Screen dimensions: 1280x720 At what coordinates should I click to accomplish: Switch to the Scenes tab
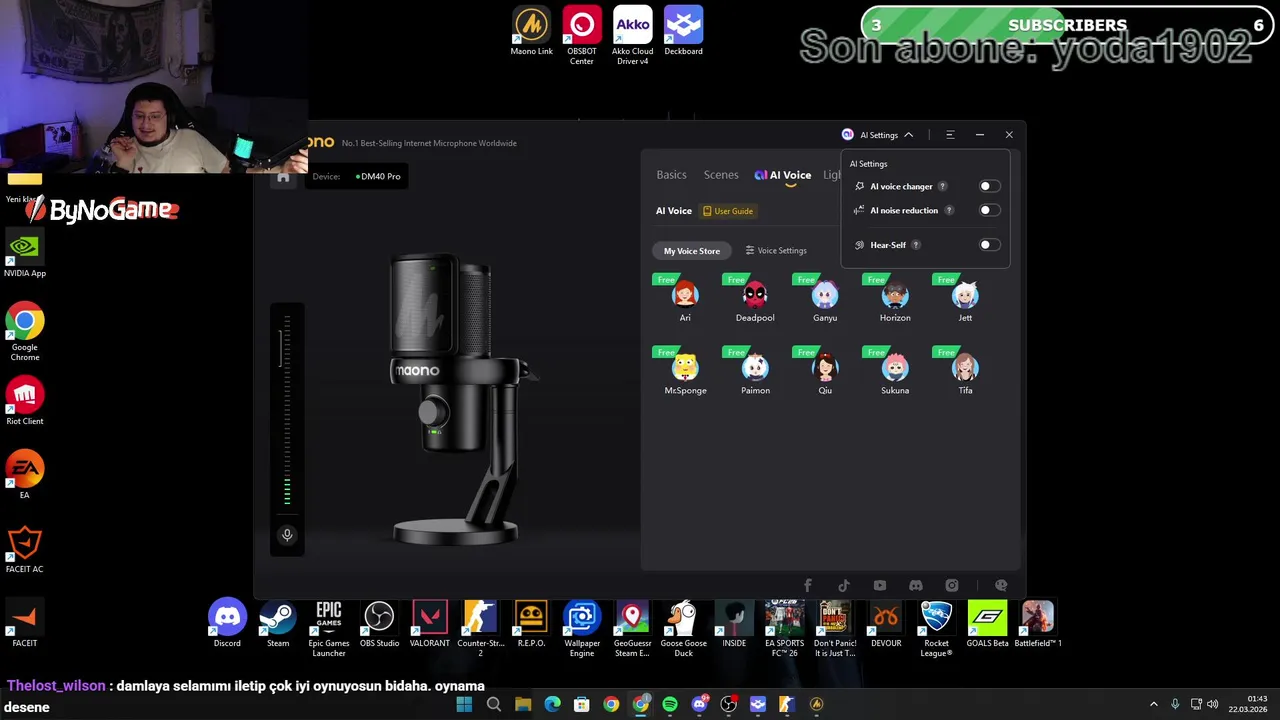point(721,175)
